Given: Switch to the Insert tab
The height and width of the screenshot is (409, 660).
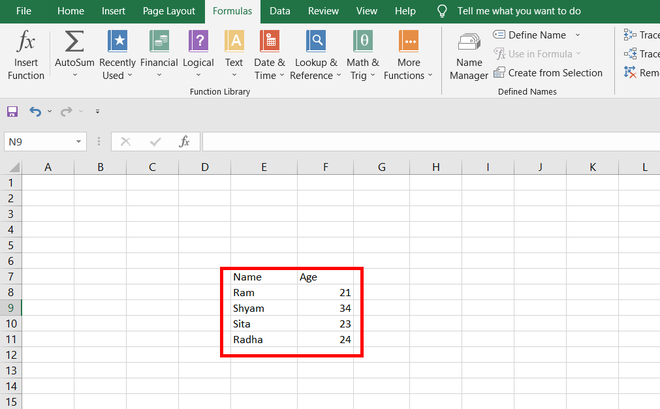Looking at the screenshot, I should tap(113, 11).
